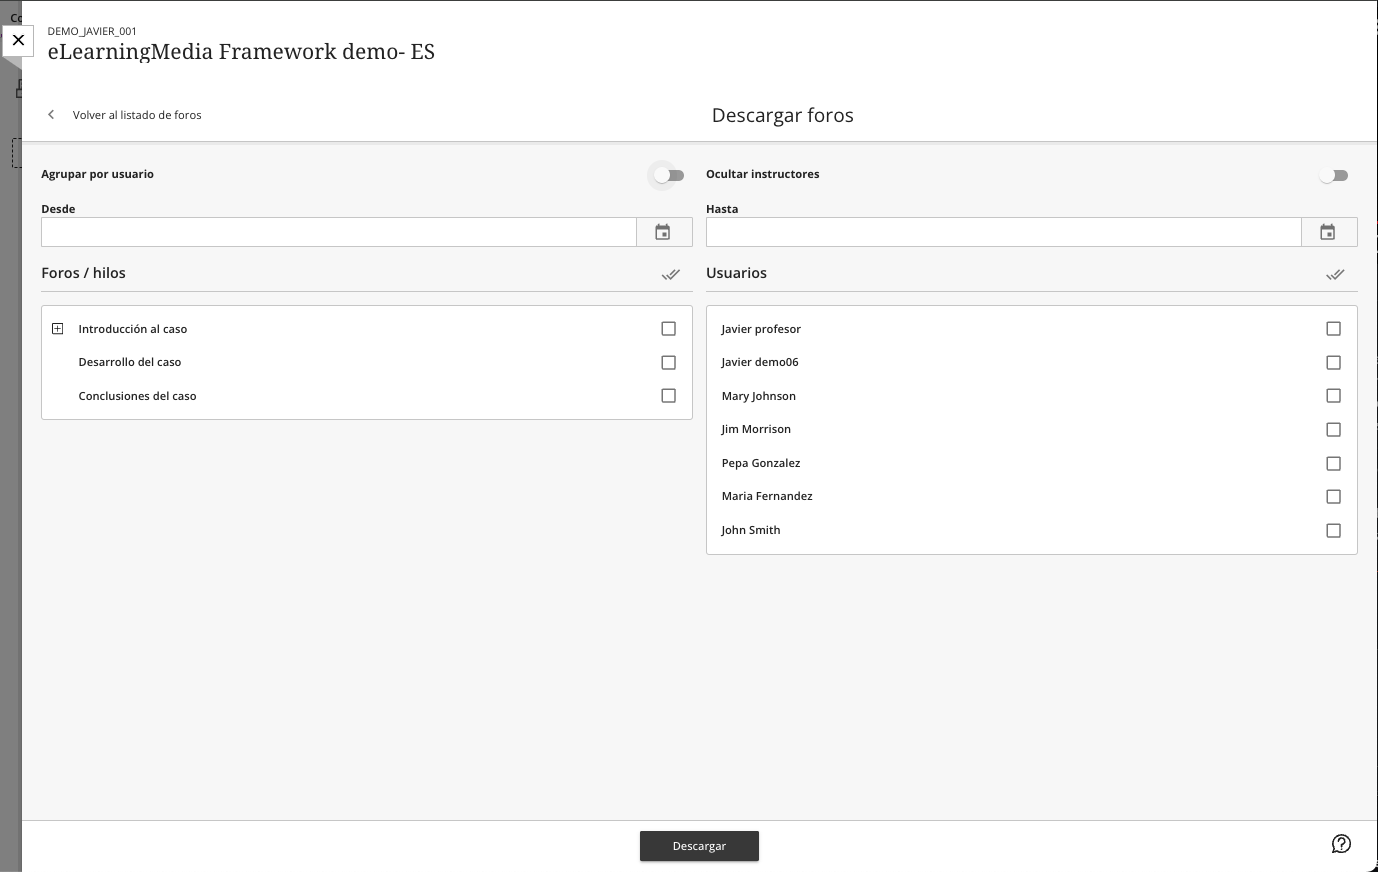Click the Descargar button
1378x872 pixels.
pyautogui.click(x=699, y=846)
